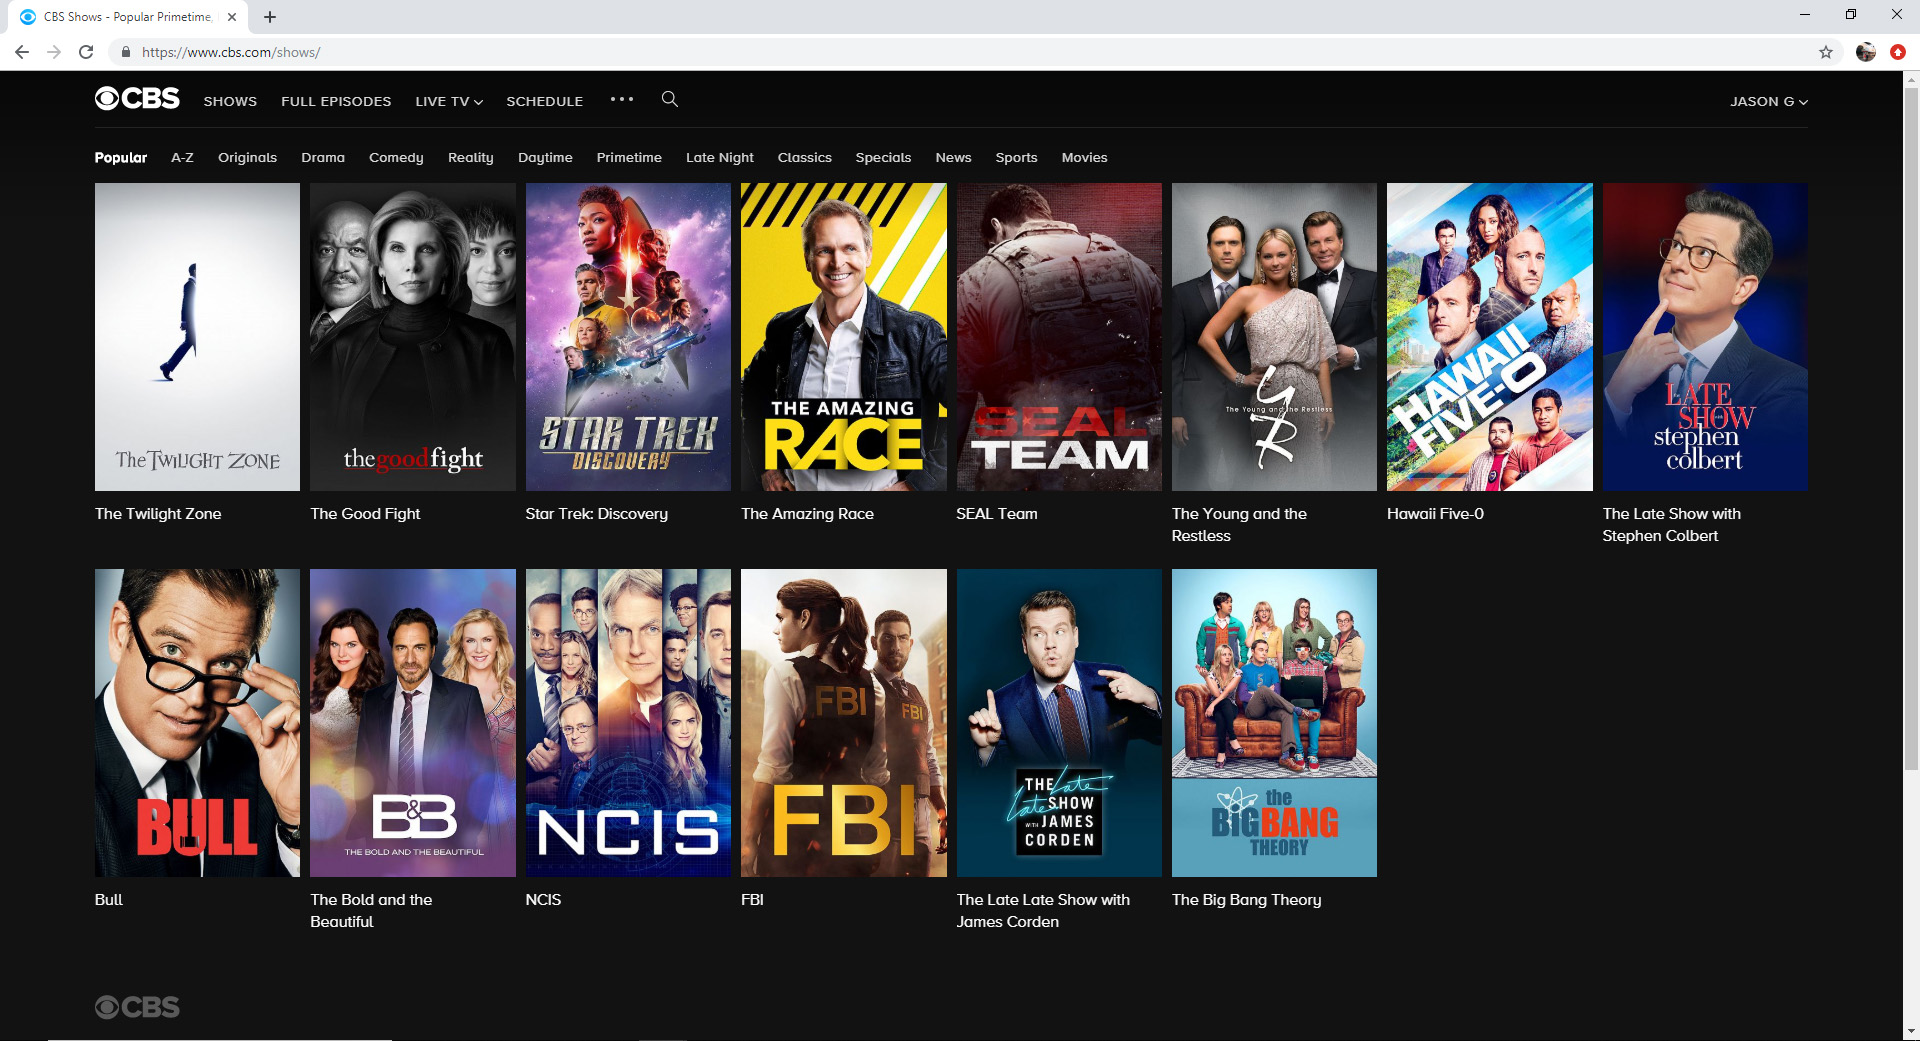Switch to the A-Z category tab

coord(182,157)
